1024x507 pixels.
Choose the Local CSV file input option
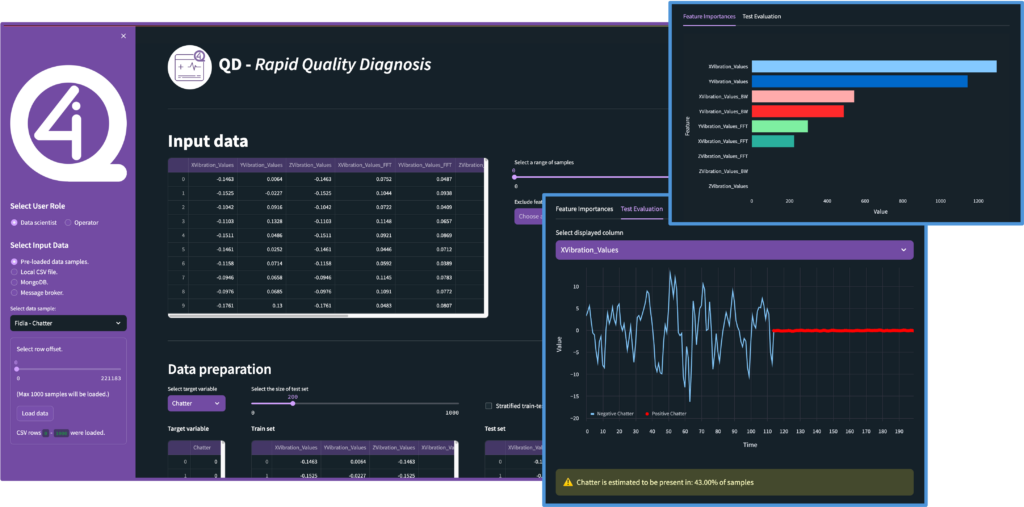click(x=14, y=271)
